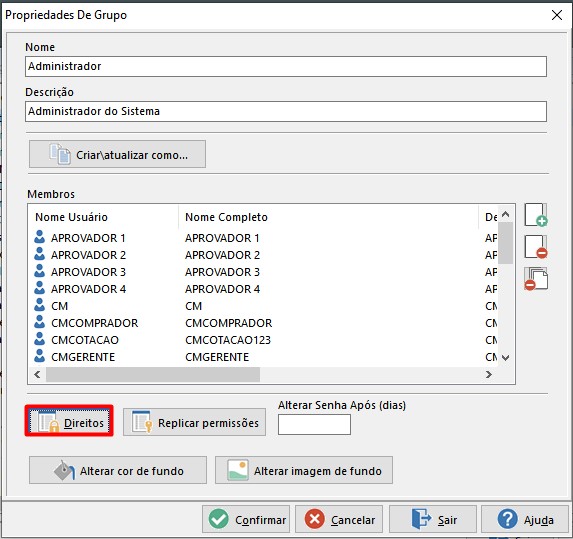Click the remove all members icon

[x=536, y=279]
